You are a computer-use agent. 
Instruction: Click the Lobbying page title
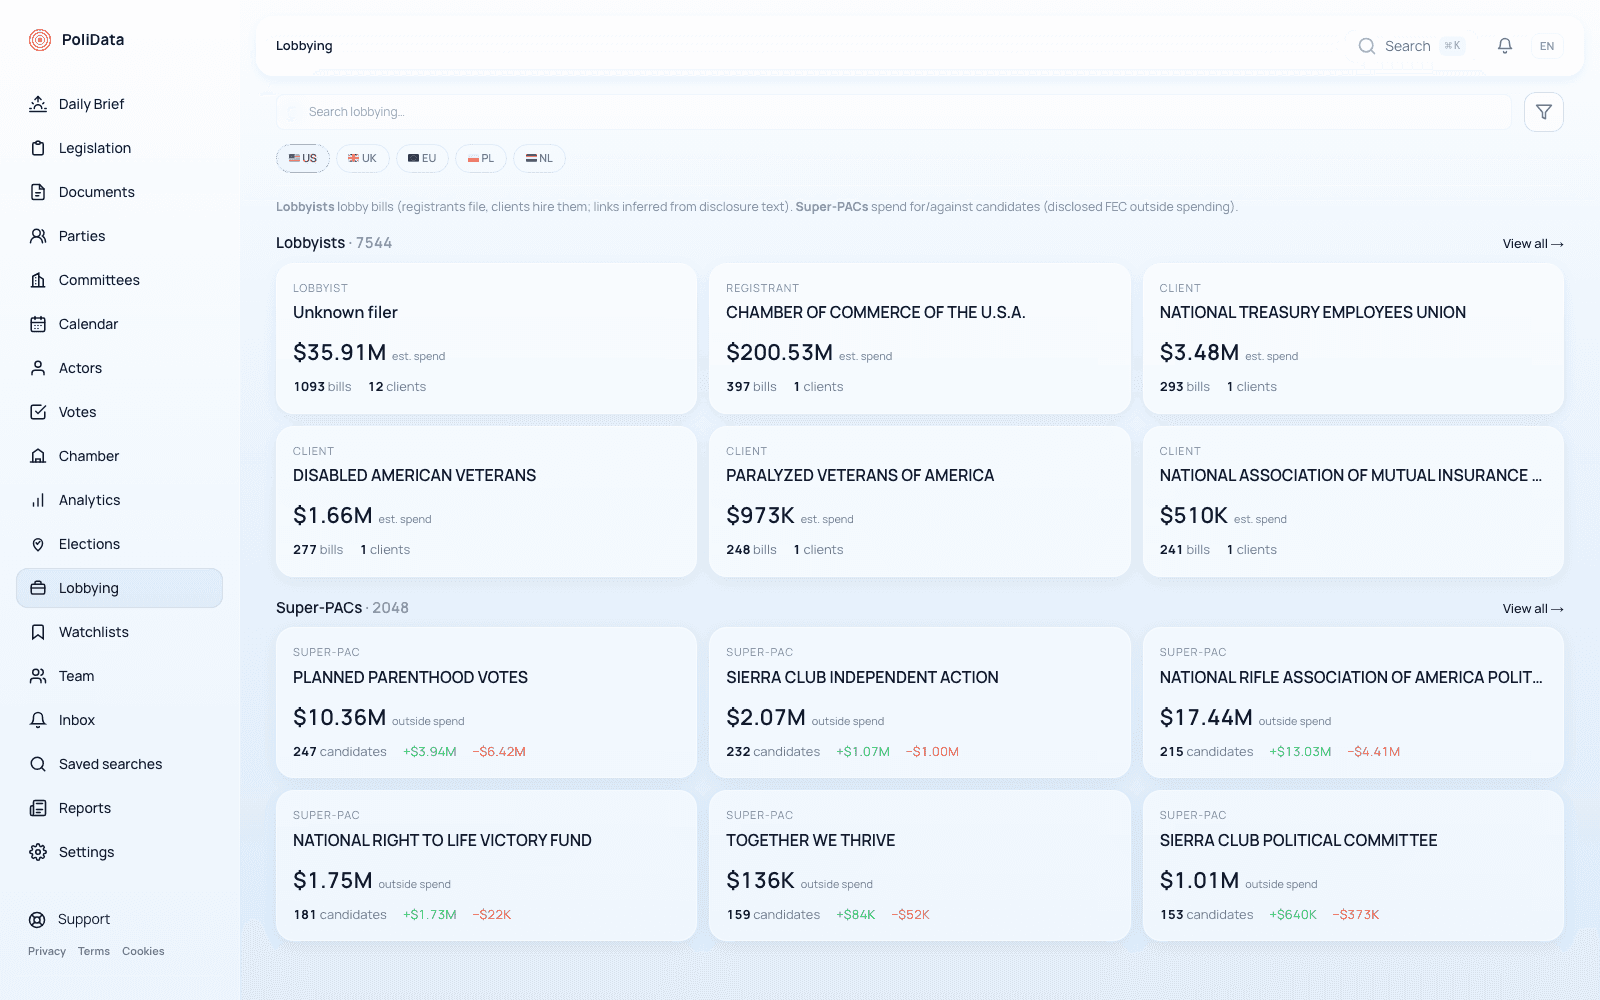tap(304, 46)
